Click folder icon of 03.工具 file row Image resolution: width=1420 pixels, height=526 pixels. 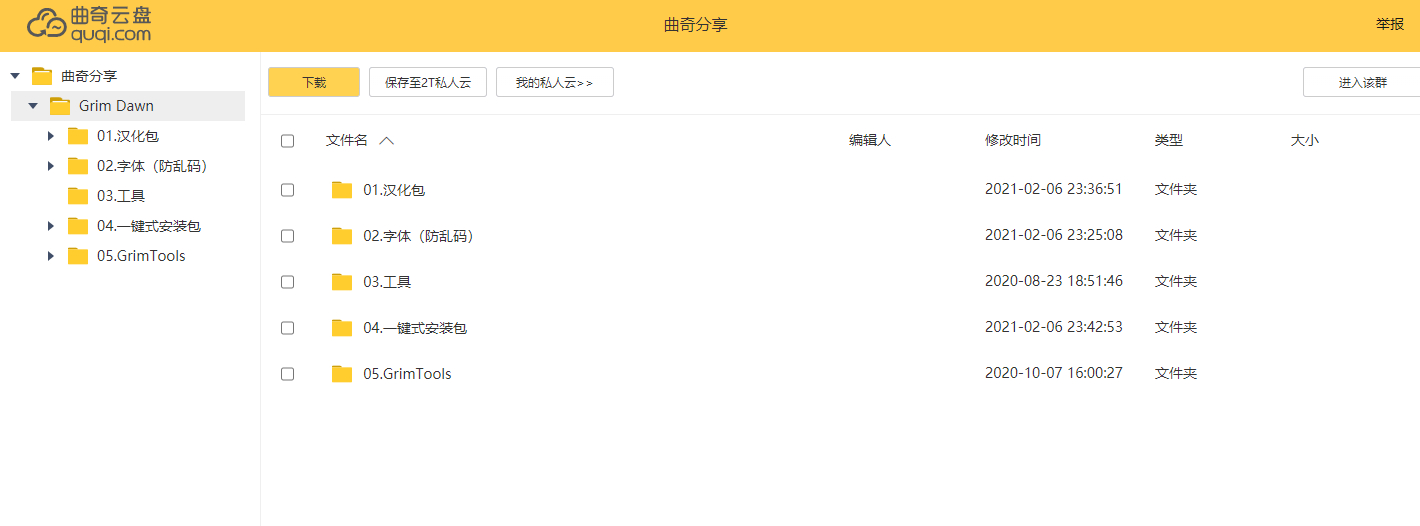click(x=342, y=282)
